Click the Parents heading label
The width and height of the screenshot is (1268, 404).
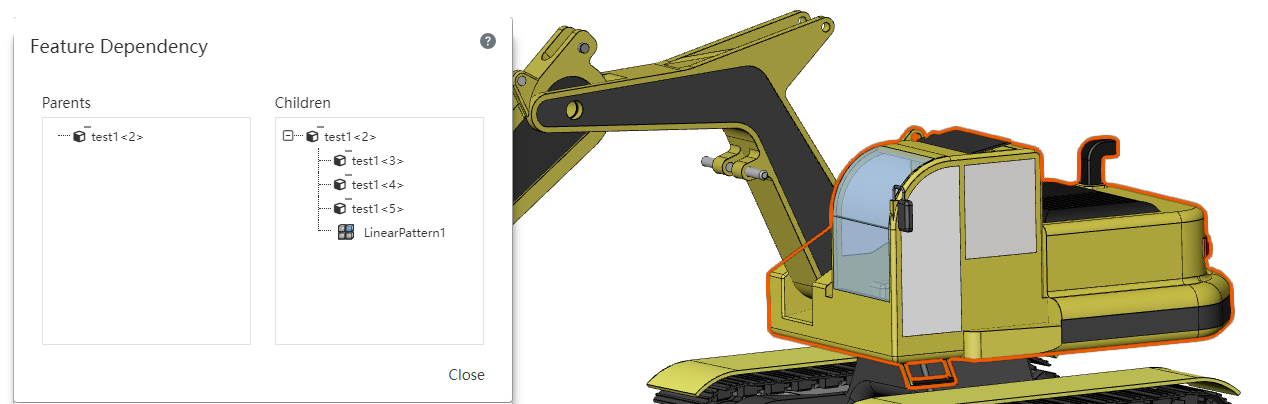(x=67, y=102)
